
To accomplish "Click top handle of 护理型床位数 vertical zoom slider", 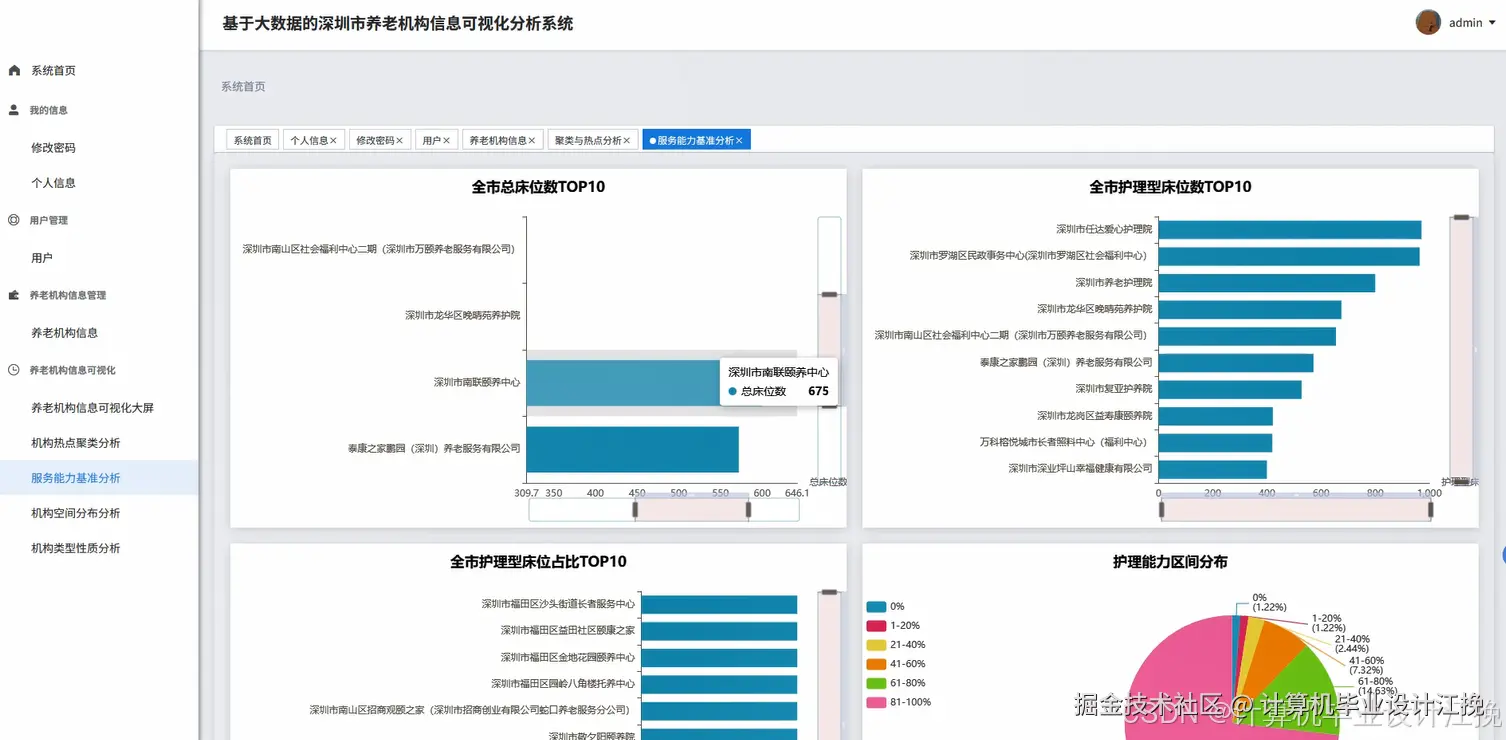I will tap(1461, 217).
